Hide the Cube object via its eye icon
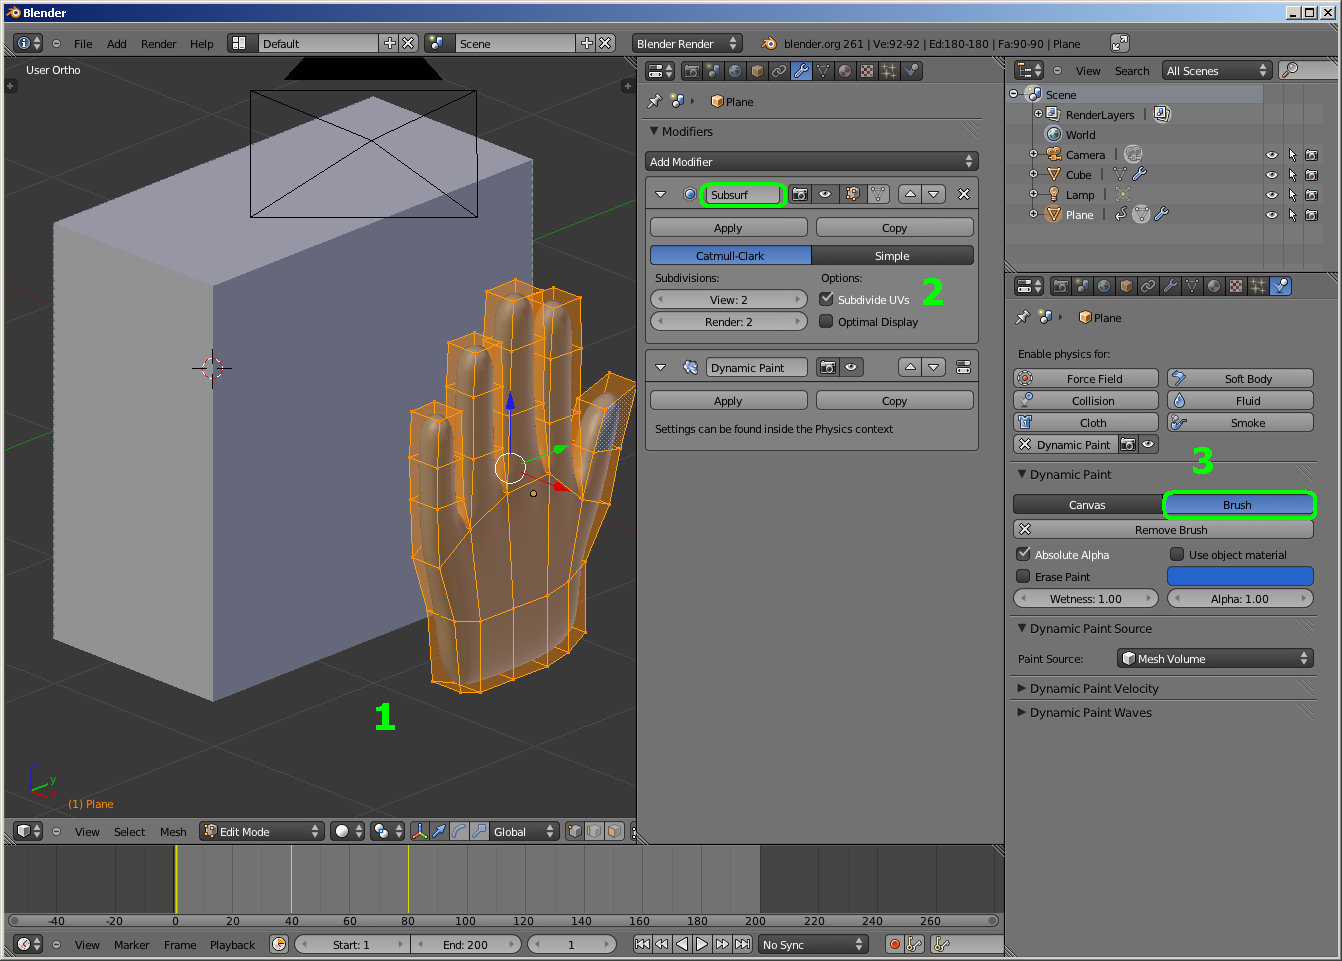This screenshot has width=1342, height=961. [1271, 175]
